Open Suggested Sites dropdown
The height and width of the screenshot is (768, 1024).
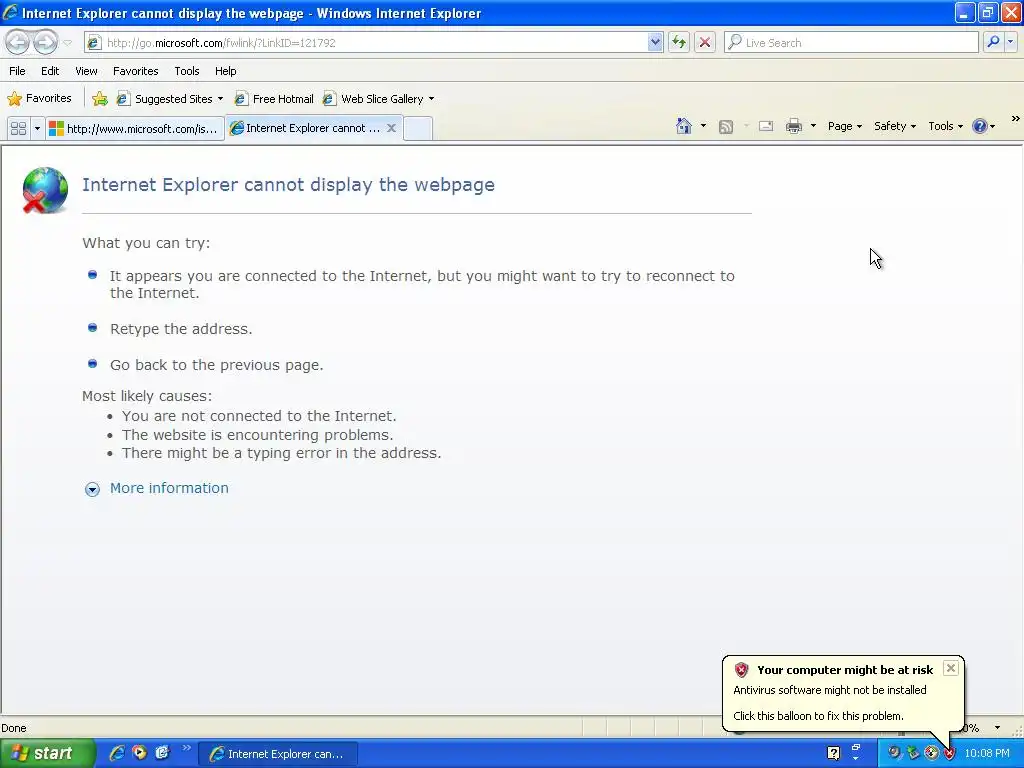point(170,99)
